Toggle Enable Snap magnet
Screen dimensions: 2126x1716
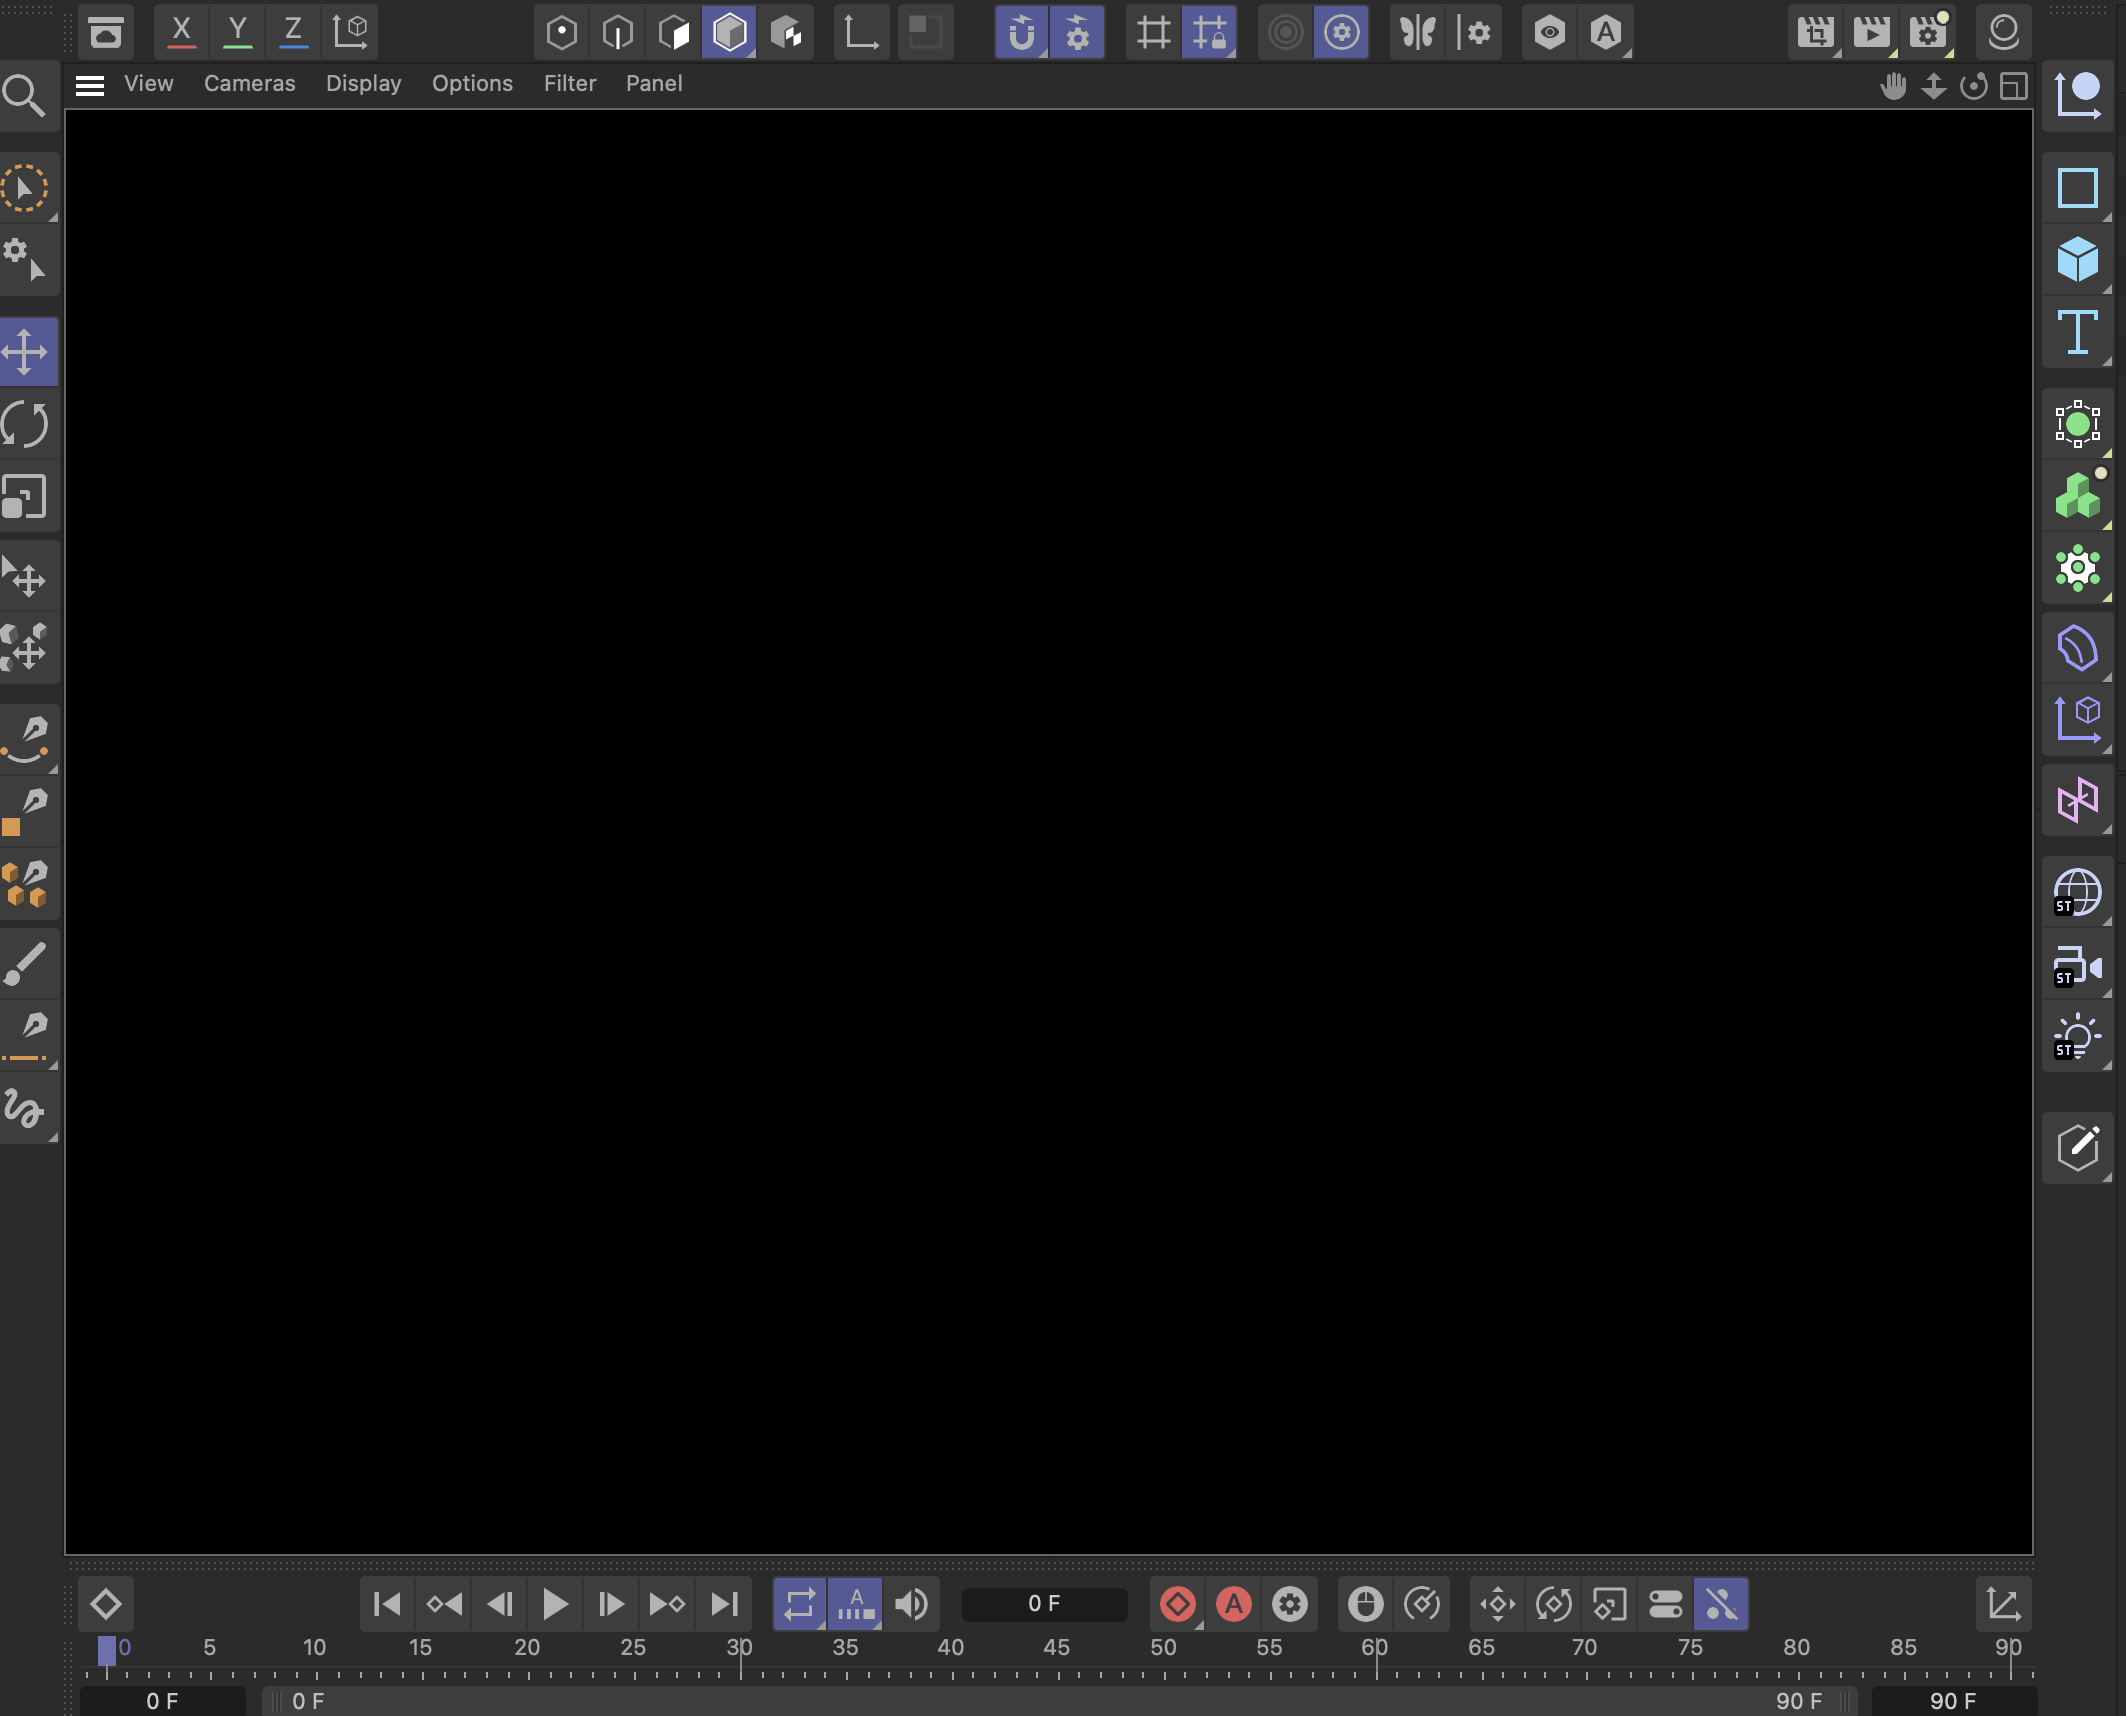click(1021, 33)
